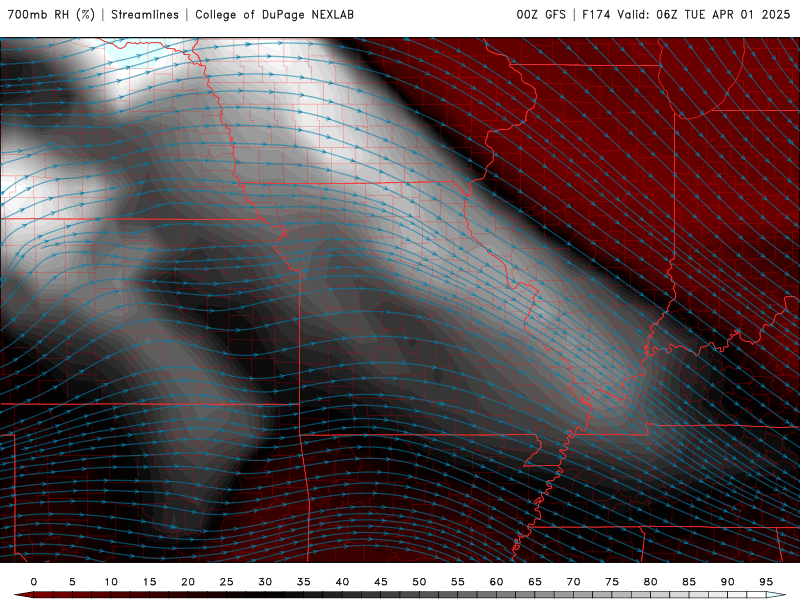Click the colorbar label "85"
Screen dimensions: 800x600
(689, 582)
